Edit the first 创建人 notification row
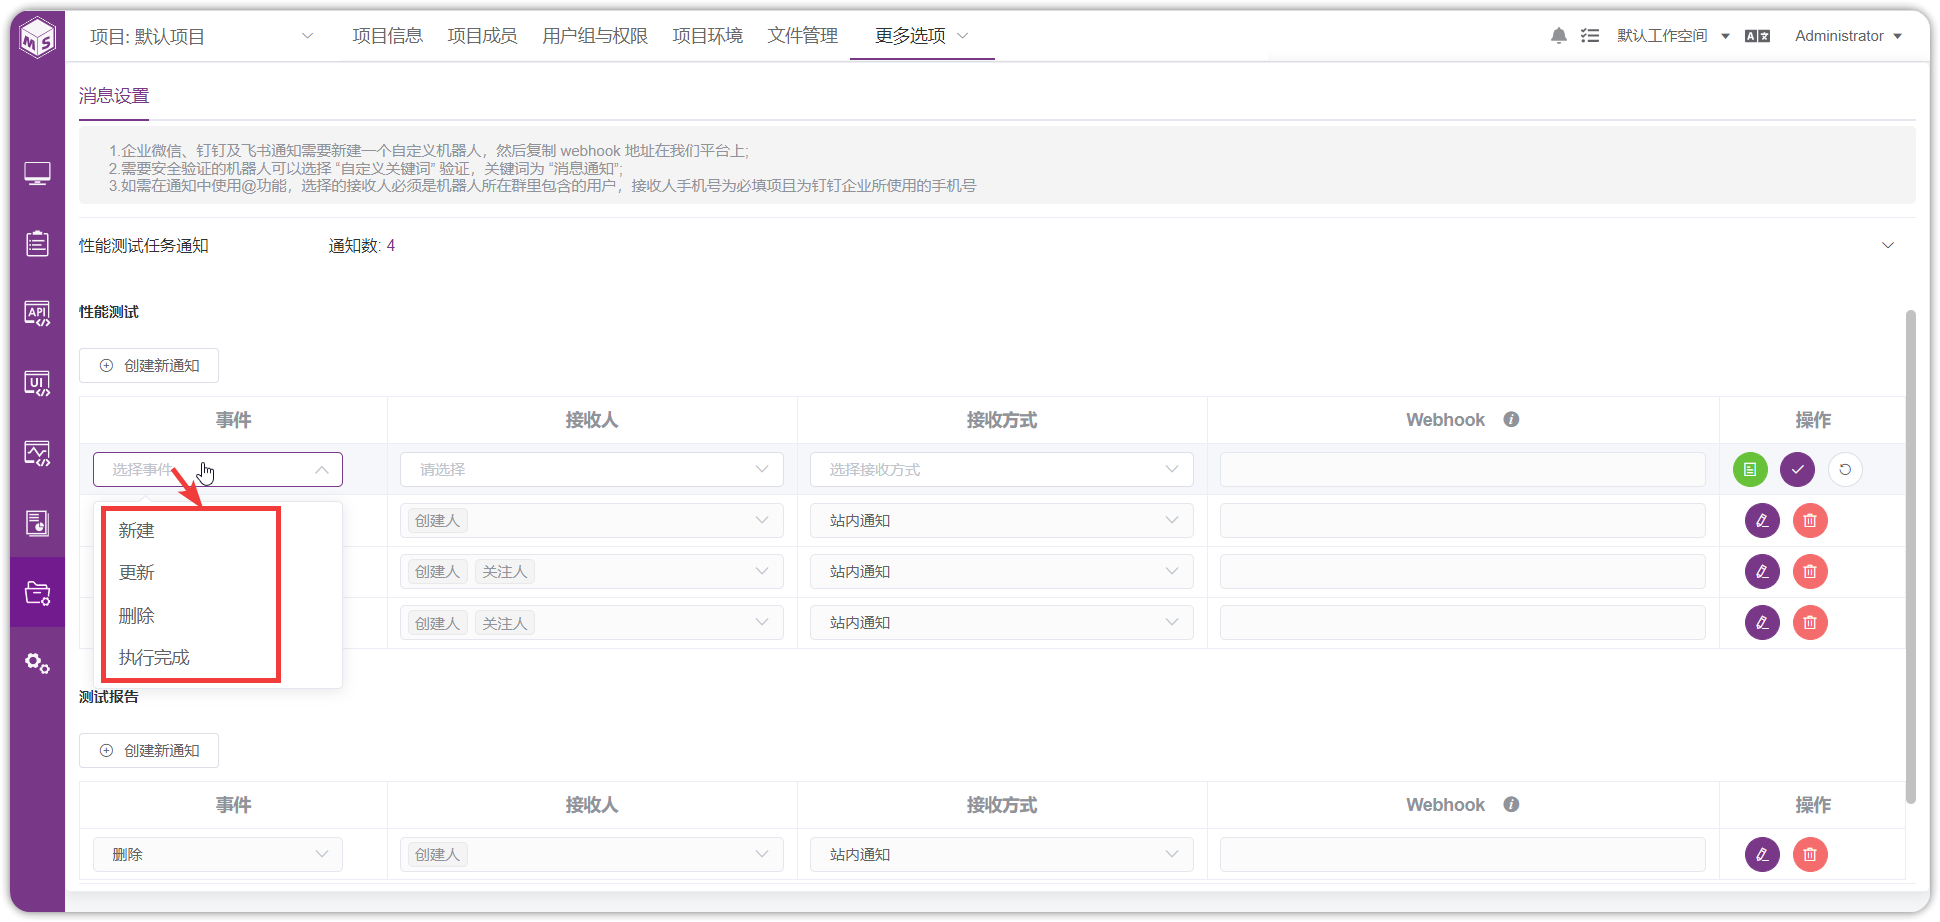 click(x=1762, y=521)
